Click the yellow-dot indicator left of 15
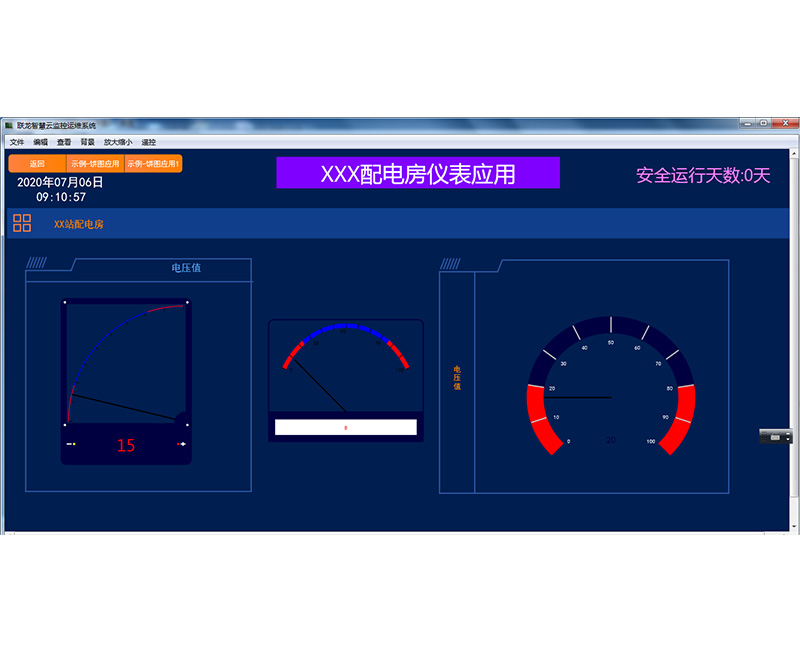The width and height of the screenshot is (800, 650). coord(71,444)
